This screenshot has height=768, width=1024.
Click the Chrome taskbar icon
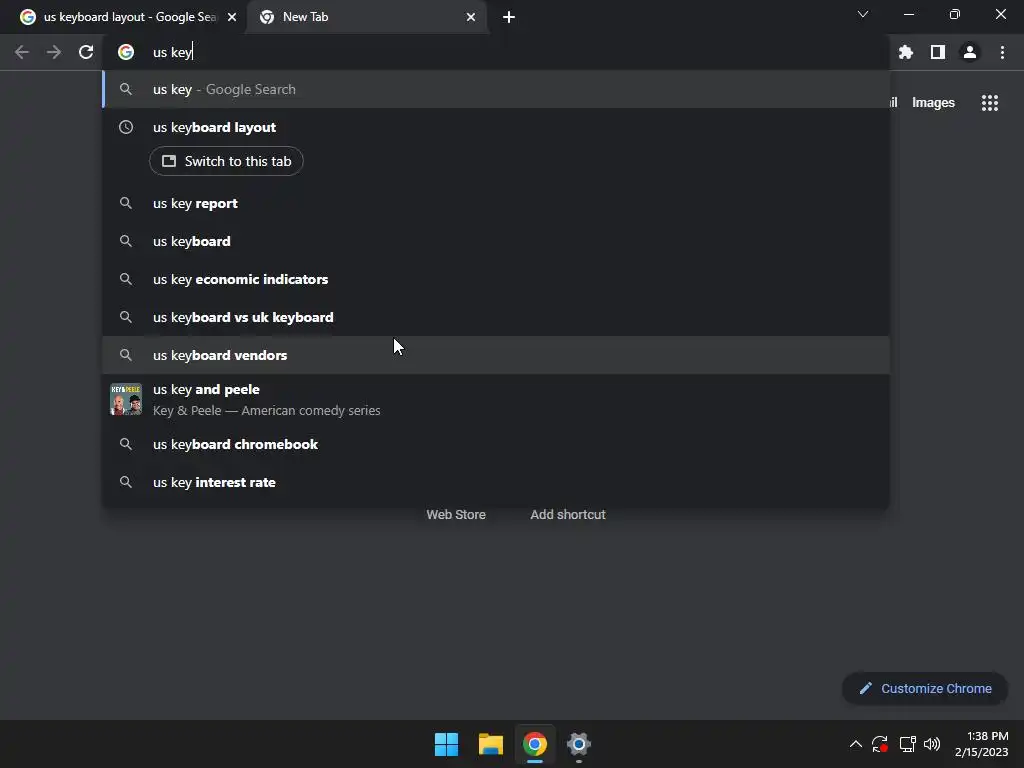tap(534, 744)
